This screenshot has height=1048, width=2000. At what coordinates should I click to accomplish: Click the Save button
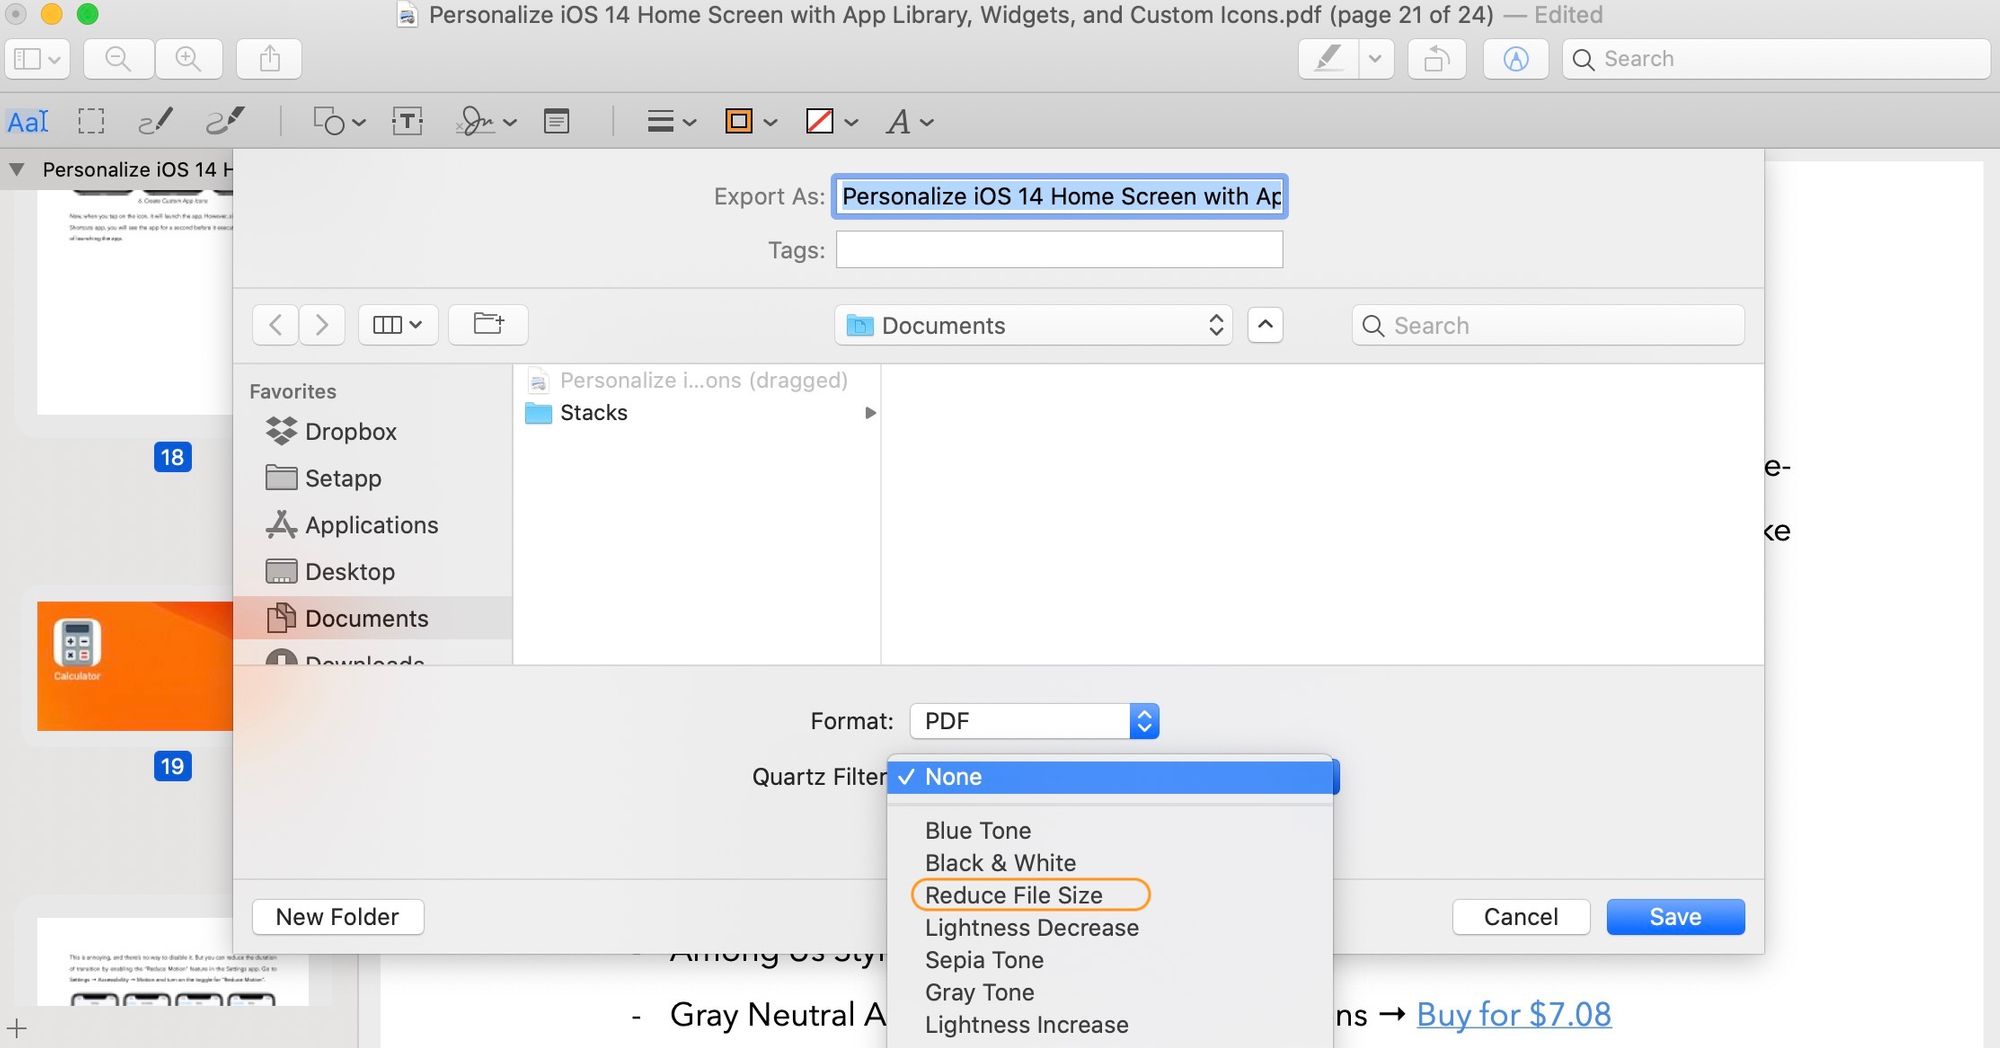click(x=1675, y=917)
